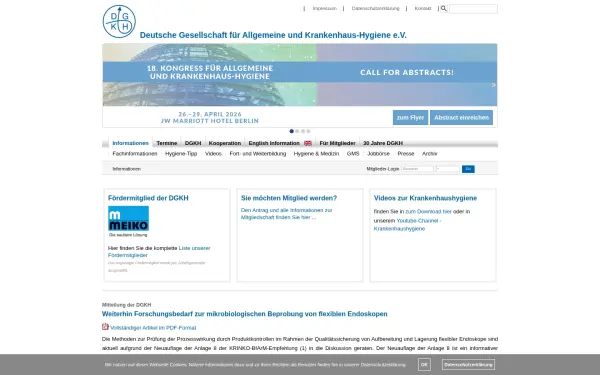
Task: Go to Fachinformationen submenu
Action: click(135, 154)
